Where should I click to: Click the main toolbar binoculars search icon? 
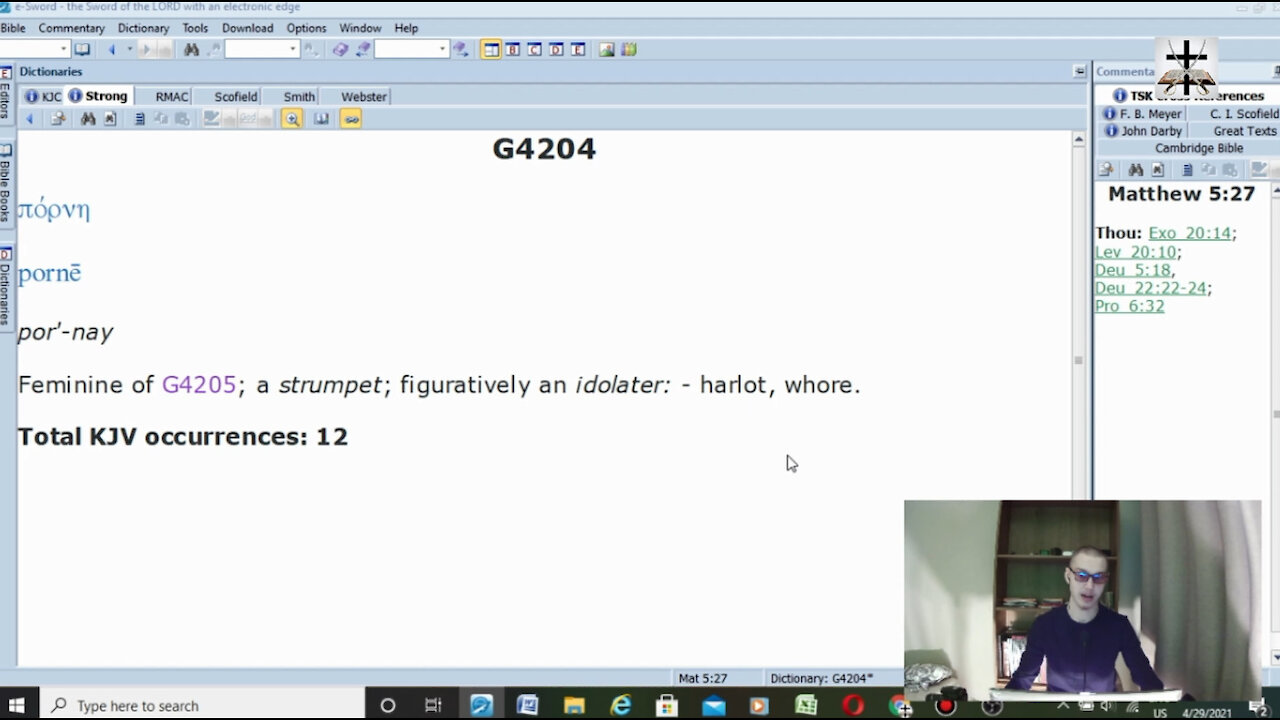coord(191,49)
